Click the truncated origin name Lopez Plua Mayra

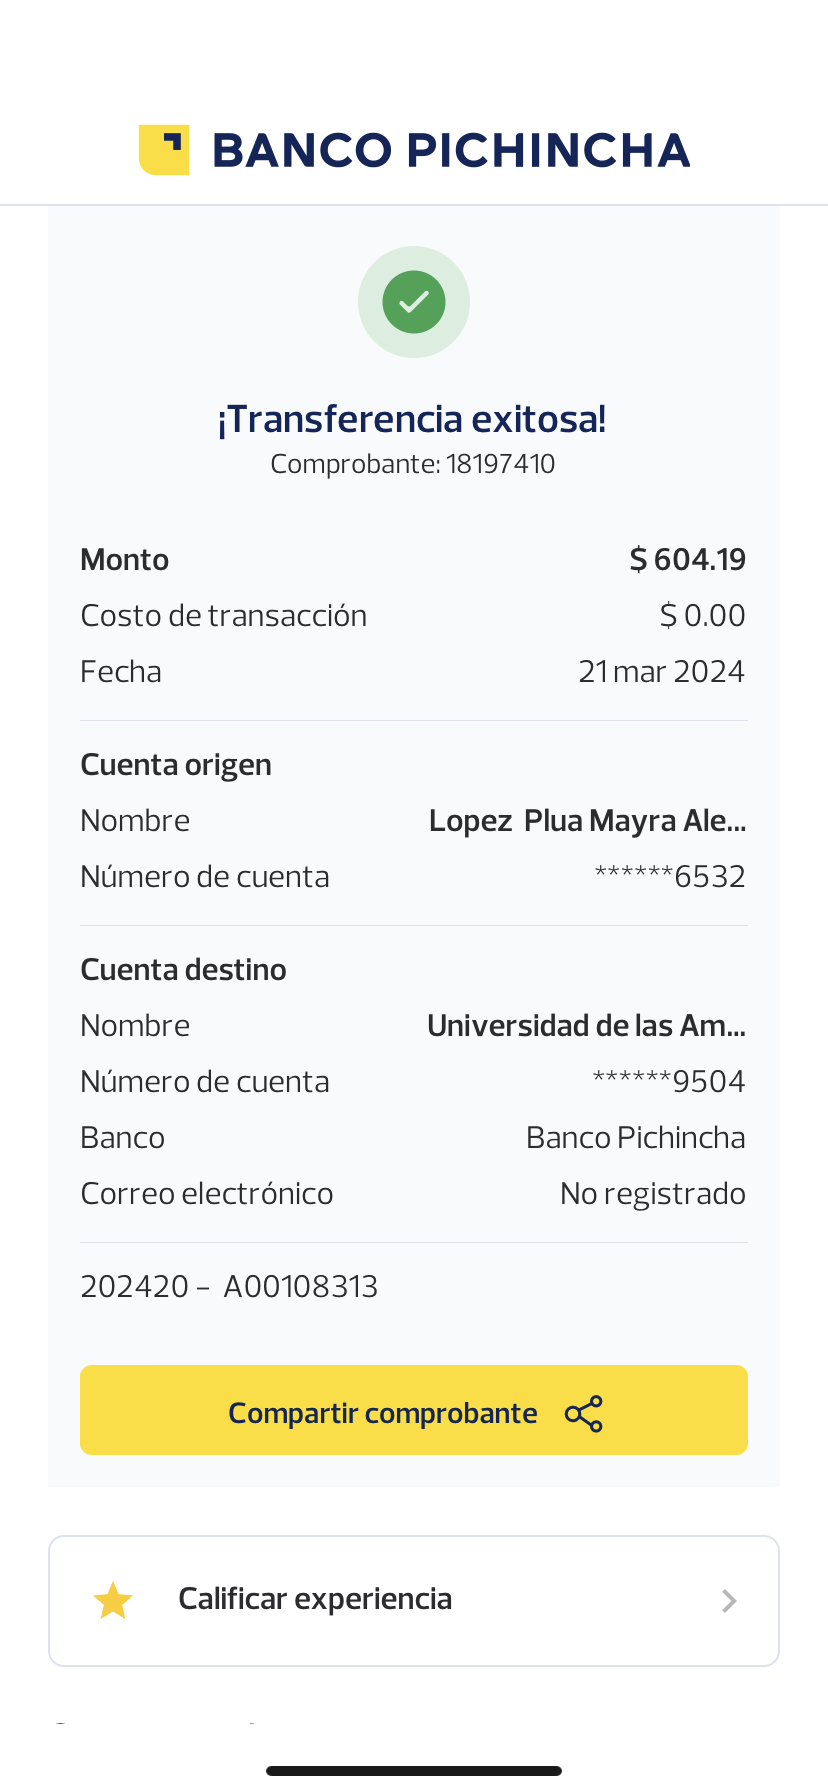(587, 821)
